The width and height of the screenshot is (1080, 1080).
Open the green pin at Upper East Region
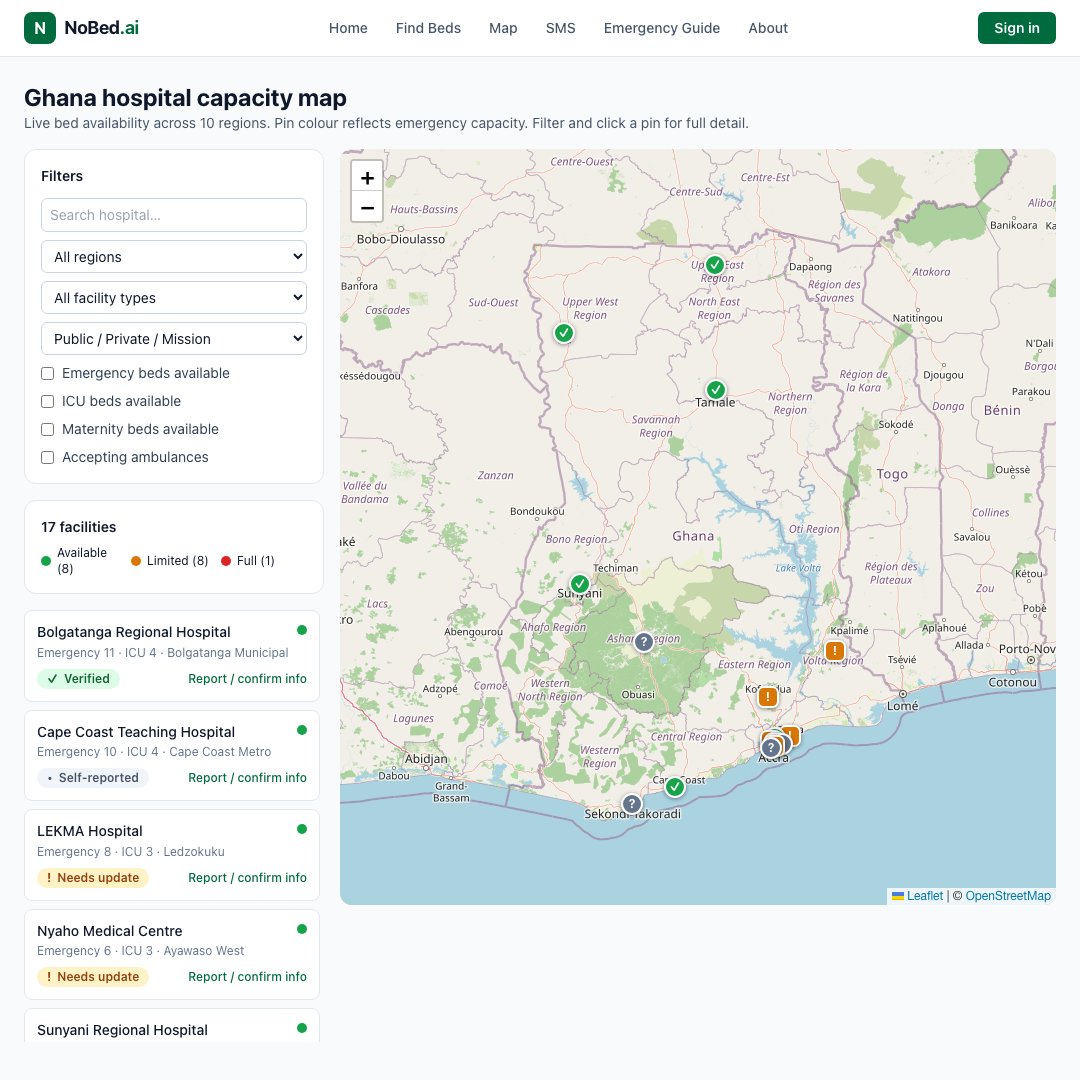pyautogui.click(x=715, y=264)
